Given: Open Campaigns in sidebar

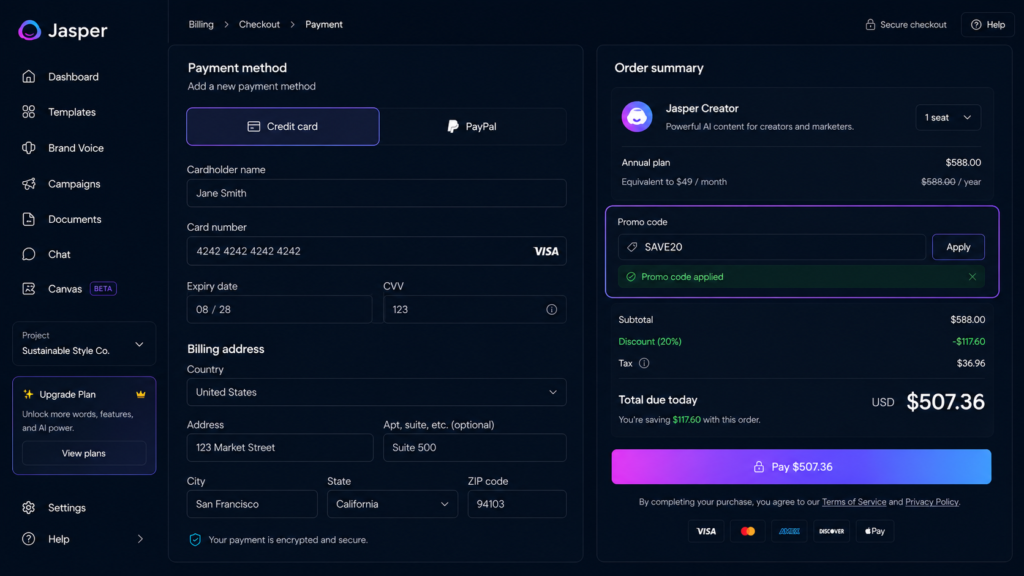Looking at the screenshot, I should click(x=74, y=184).
